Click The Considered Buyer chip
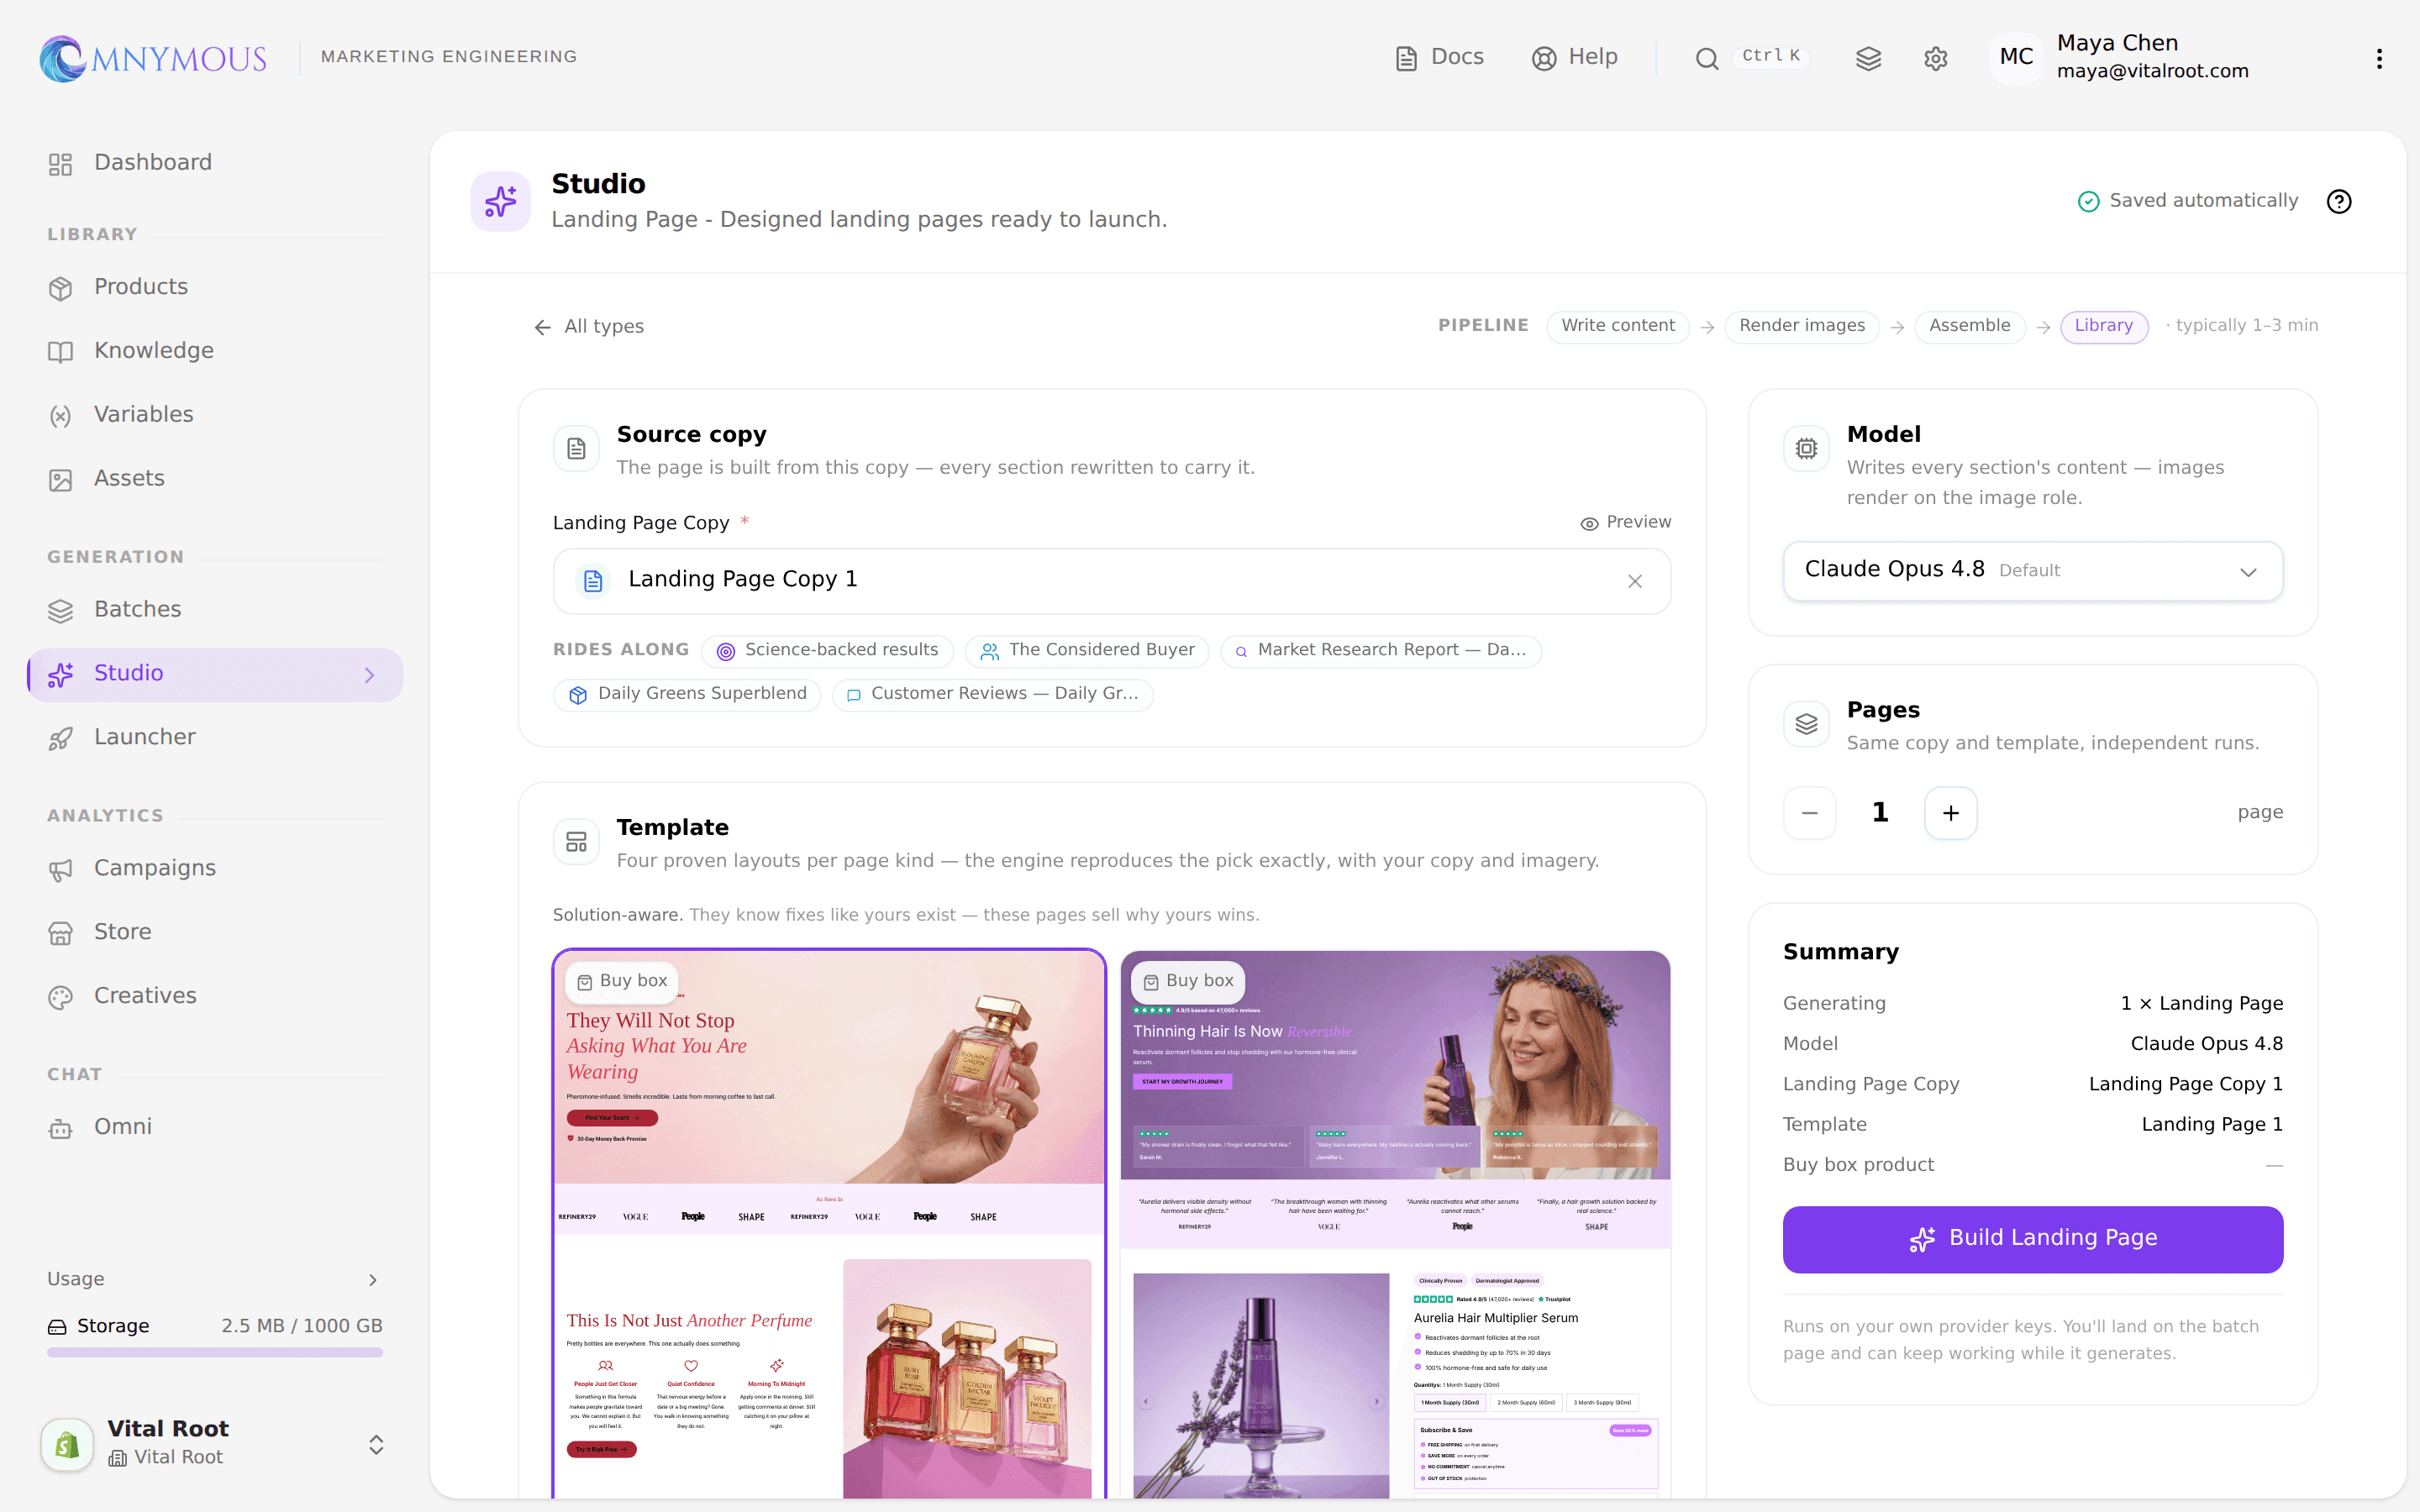The image size is (2420, 1512). (1087, 651)
